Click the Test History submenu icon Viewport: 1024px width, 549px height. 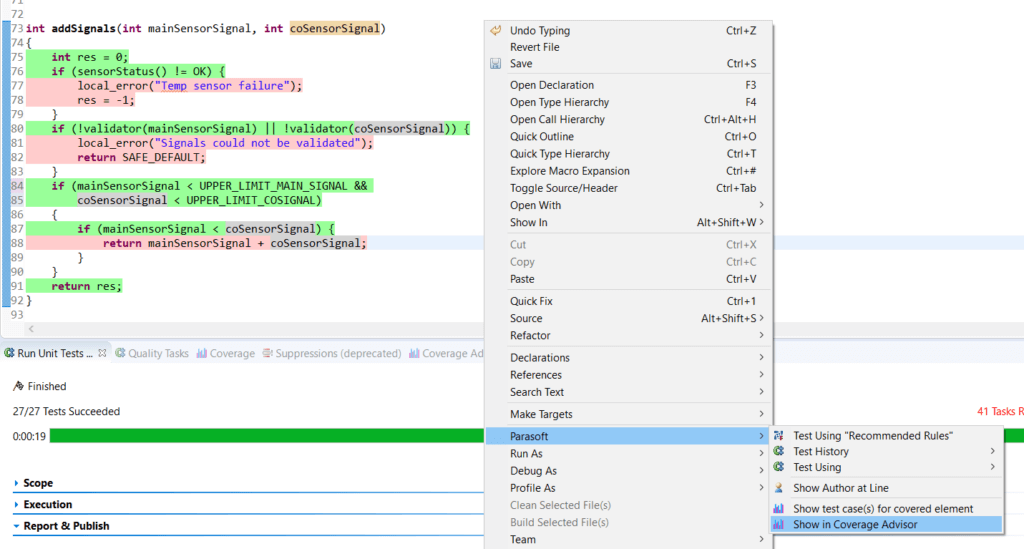tap(779, 452)
